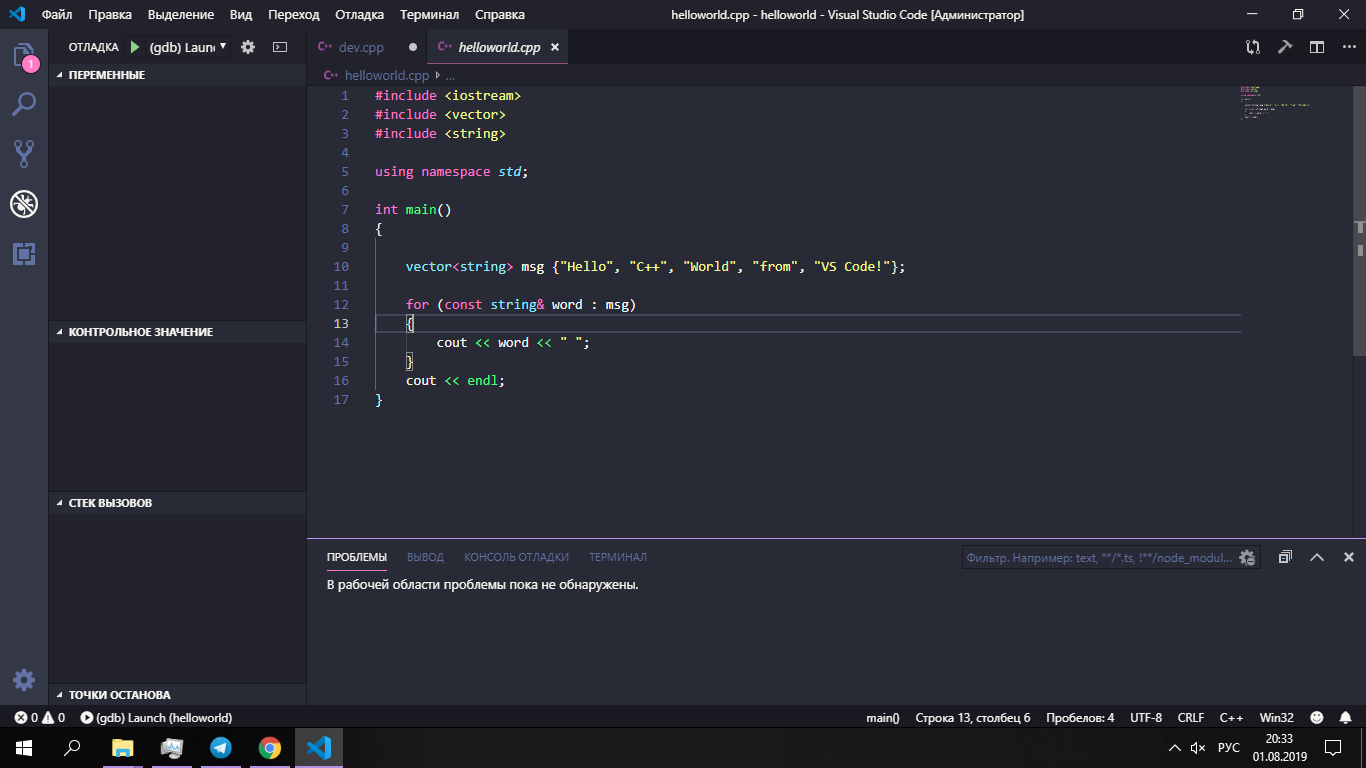1366x768 pixels.
Task: Click the VS Code logo in title bar
Action: pyautogui.click(x=17, y=15)
